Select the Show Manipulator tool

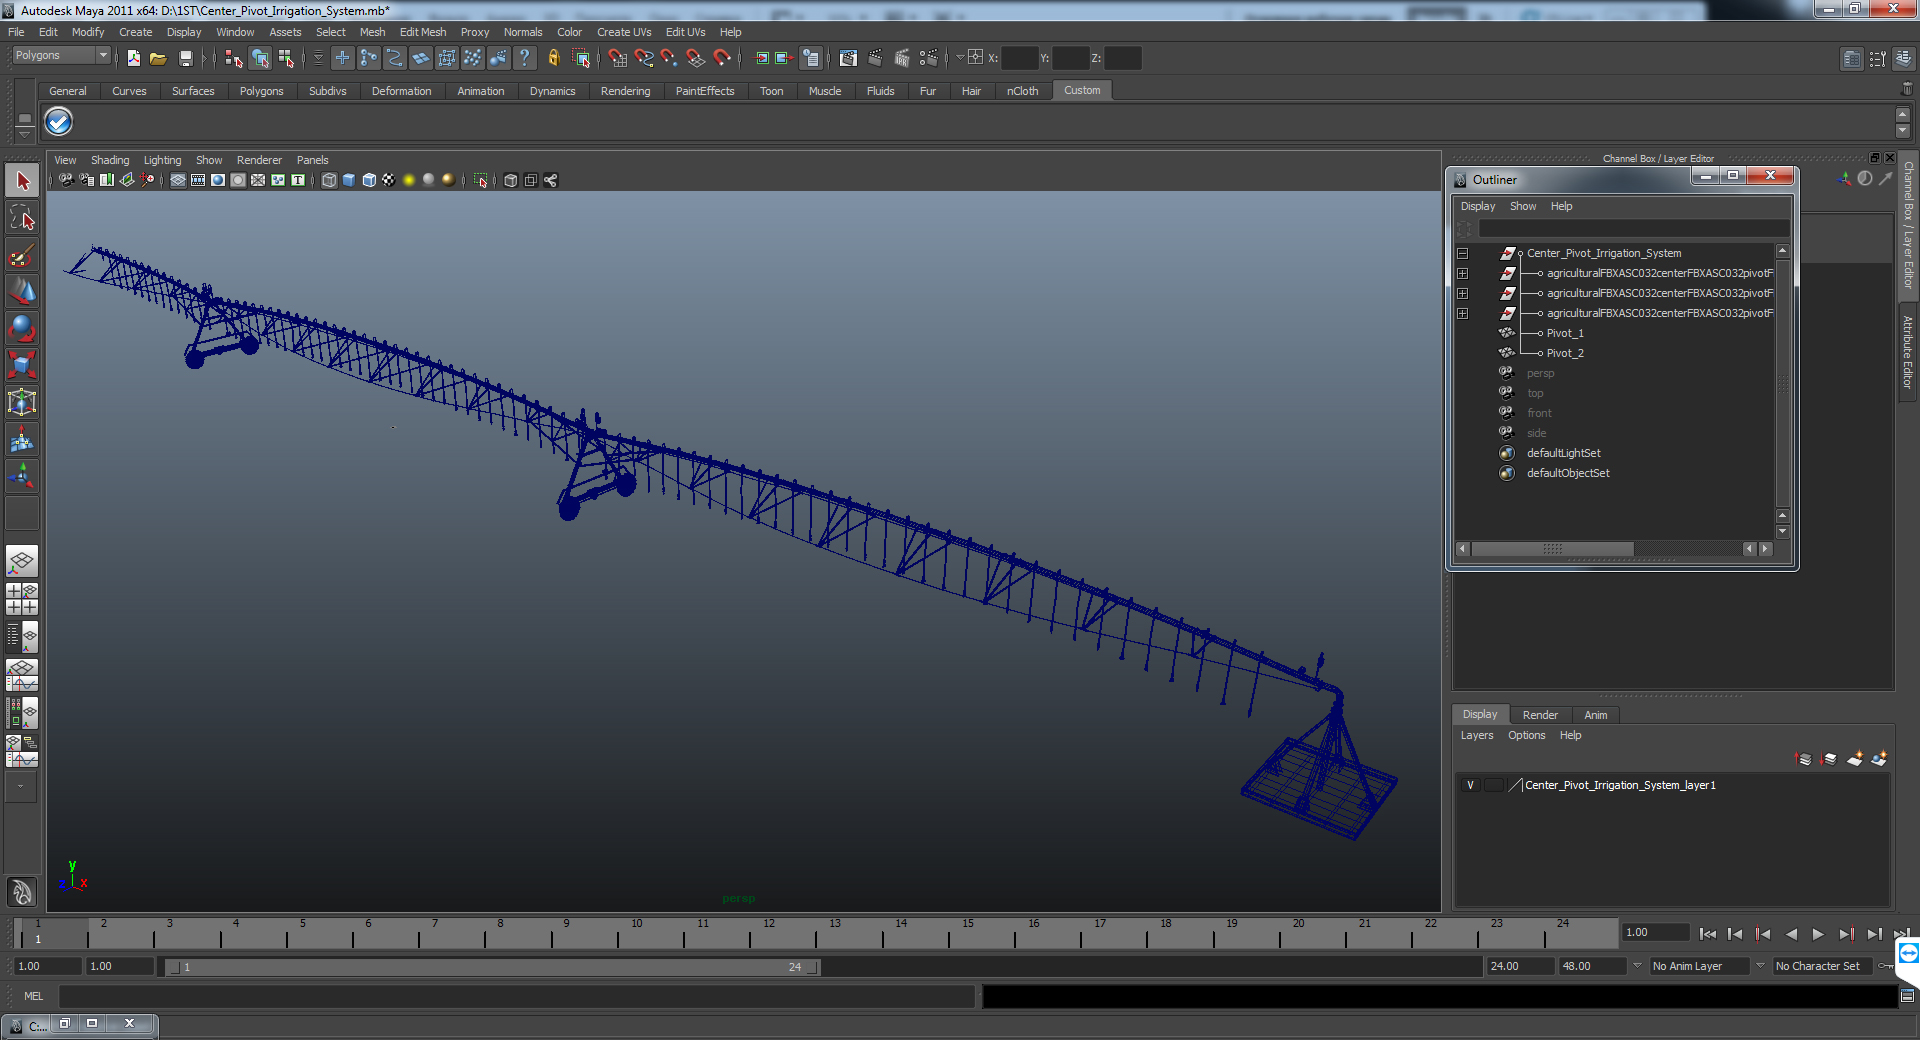pos(22,477)
